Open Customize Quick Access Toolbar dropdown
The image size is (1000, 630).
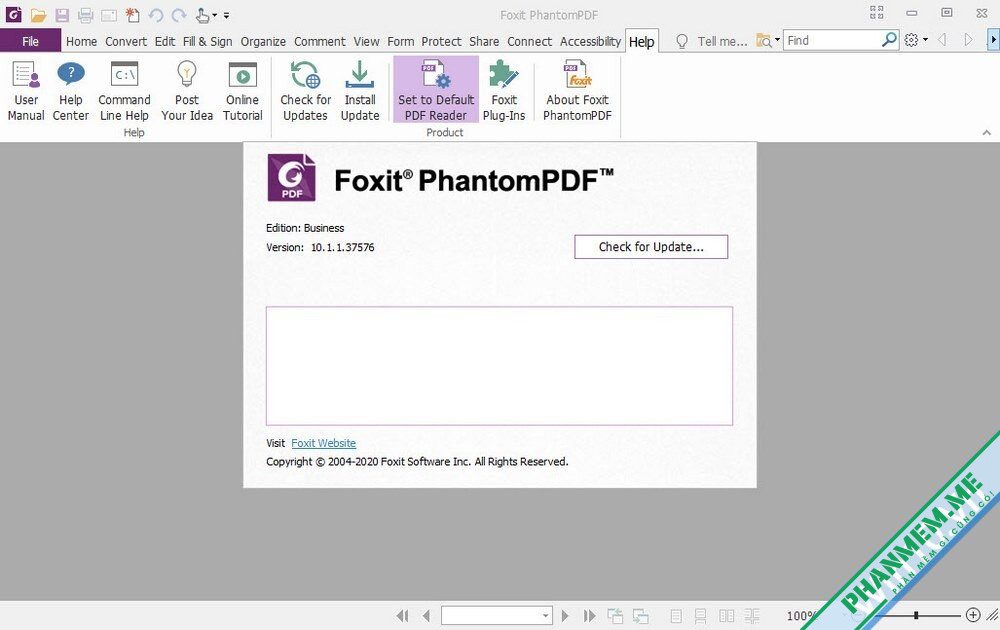coord(226,15)
